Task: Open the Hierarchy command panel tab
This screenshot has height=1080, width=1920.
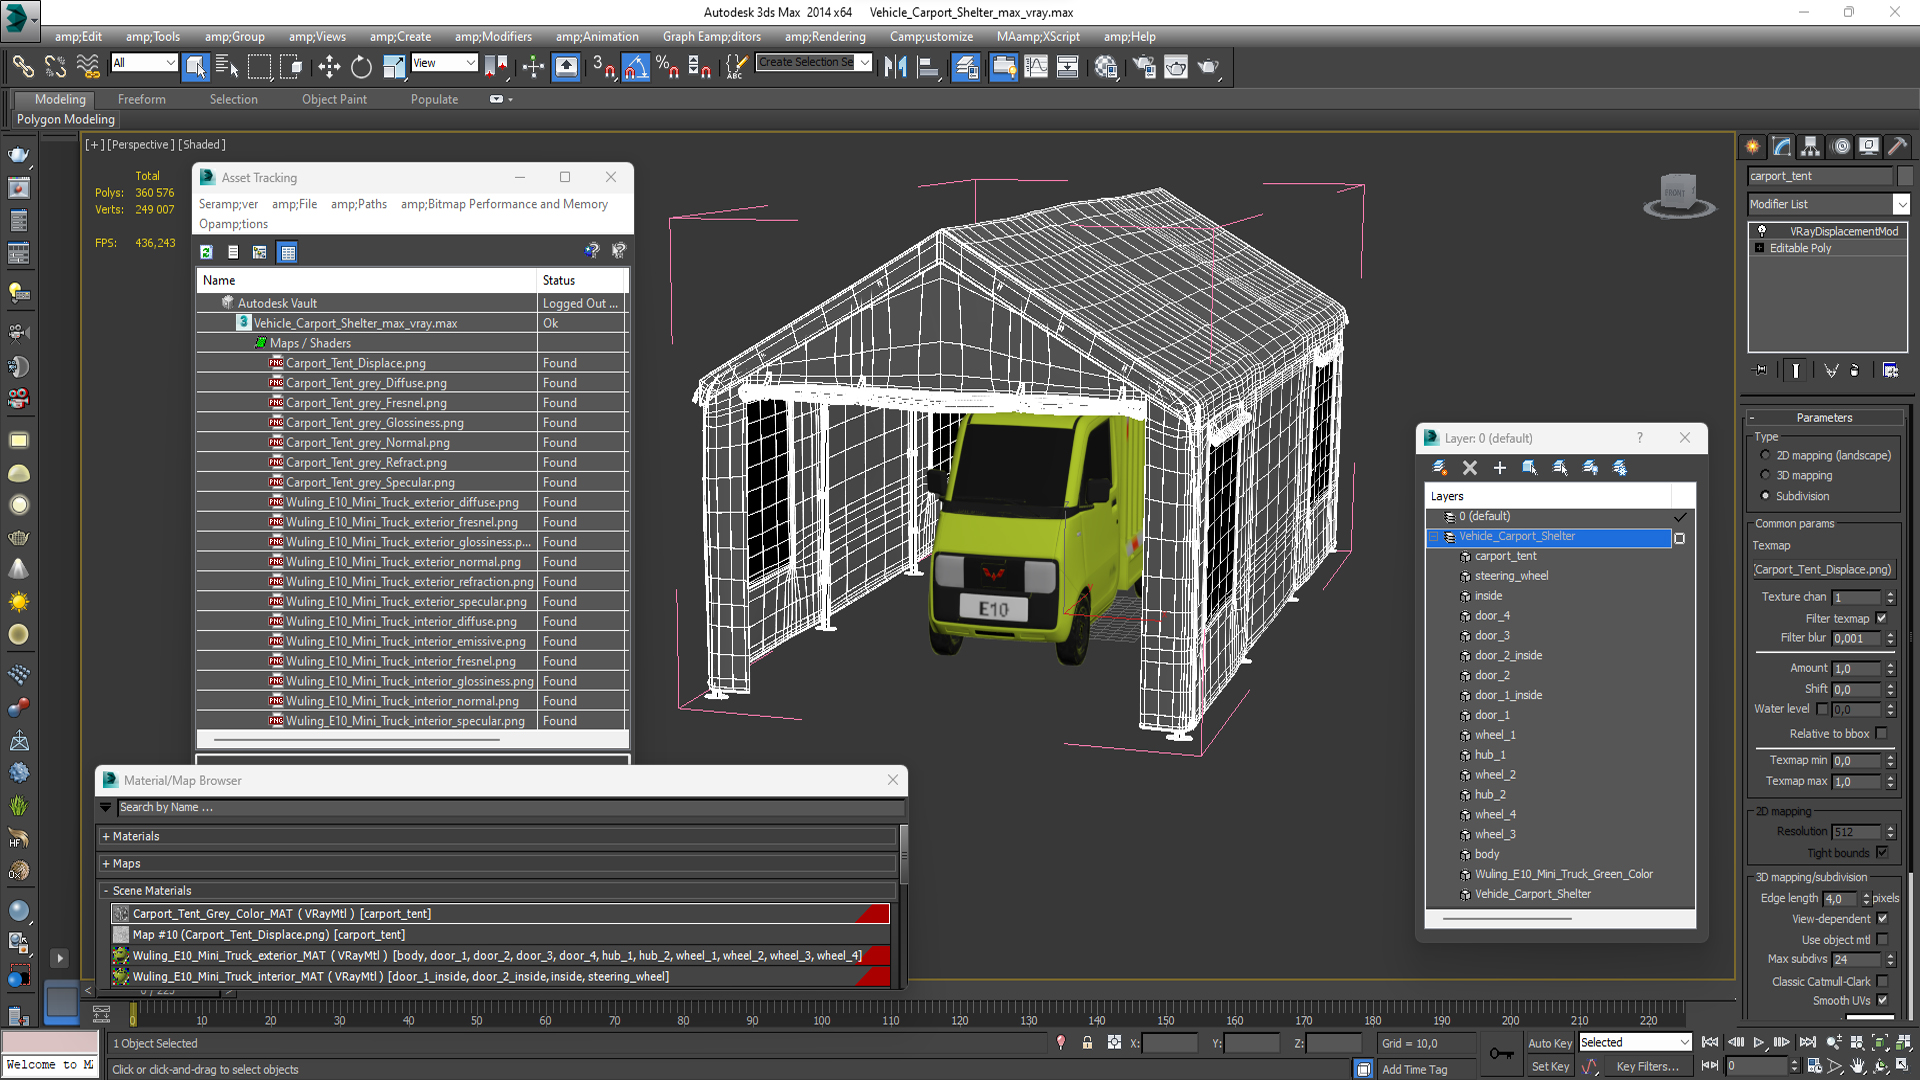Action: [1810, 146]
